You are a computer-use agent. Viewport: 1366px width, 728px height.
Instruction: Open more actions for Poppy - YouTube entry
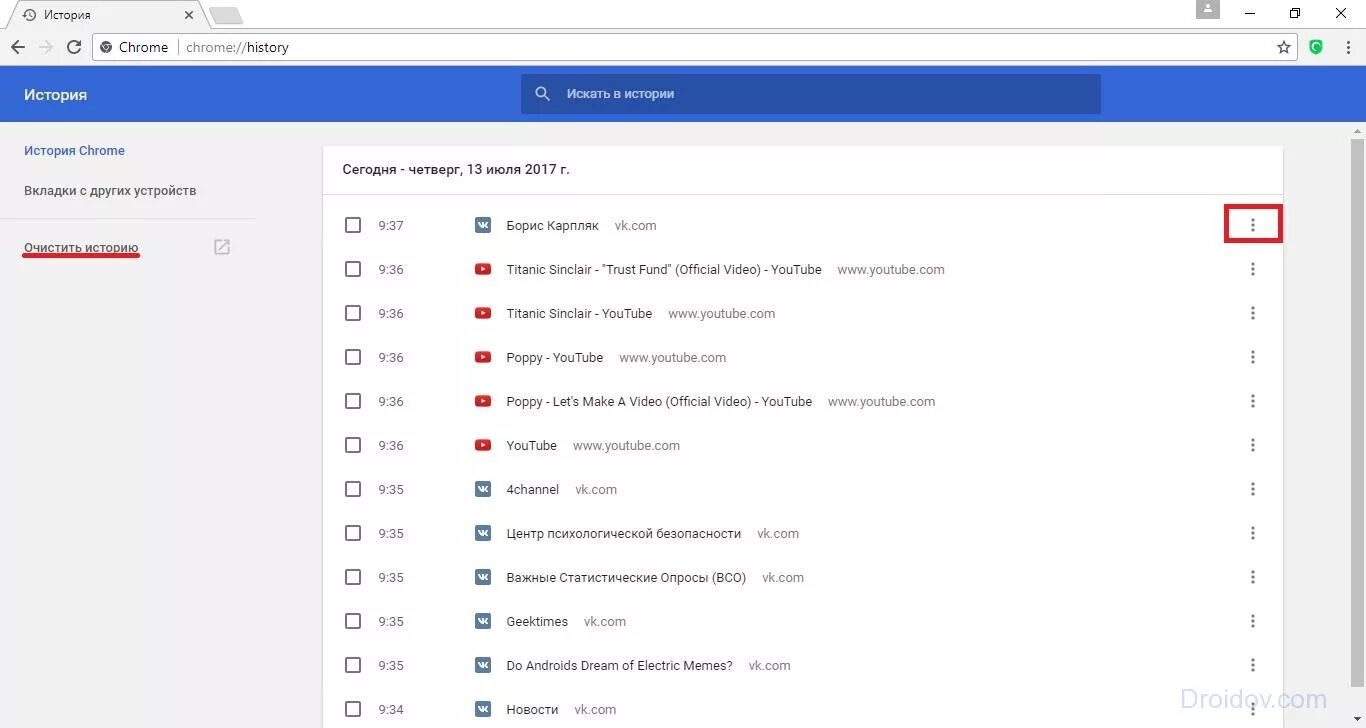[1252, 357]
